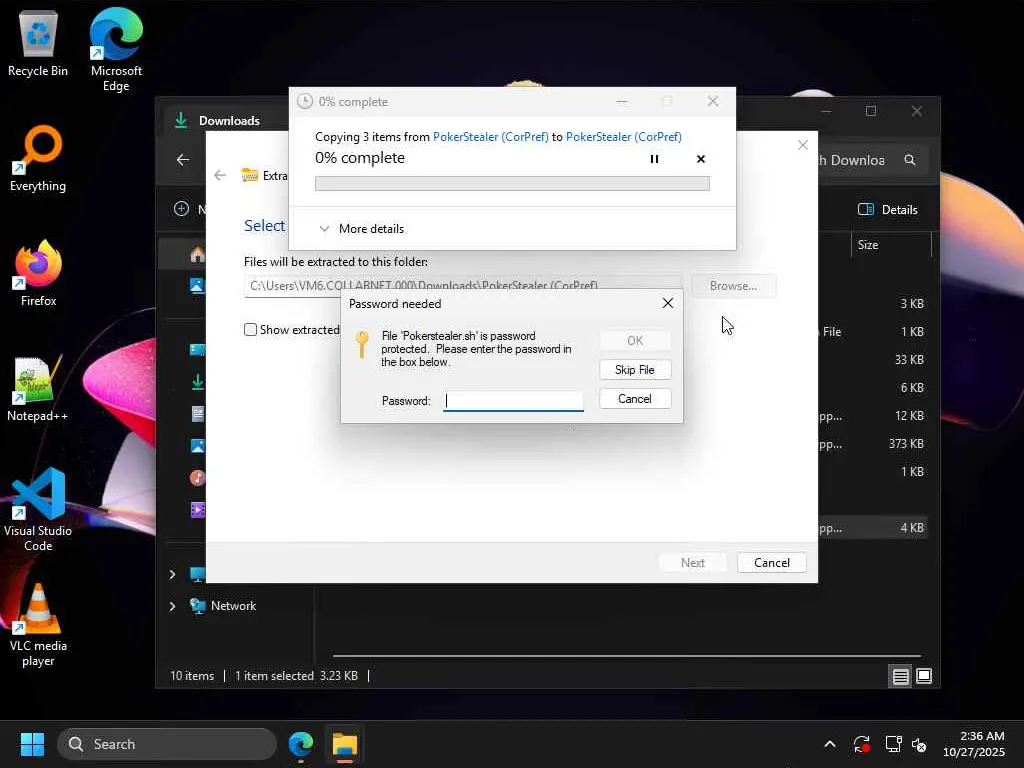This screenshot has height=768, width=1024.
Task: Open Everything search desktop shortcut
Action: click(38, 159)
